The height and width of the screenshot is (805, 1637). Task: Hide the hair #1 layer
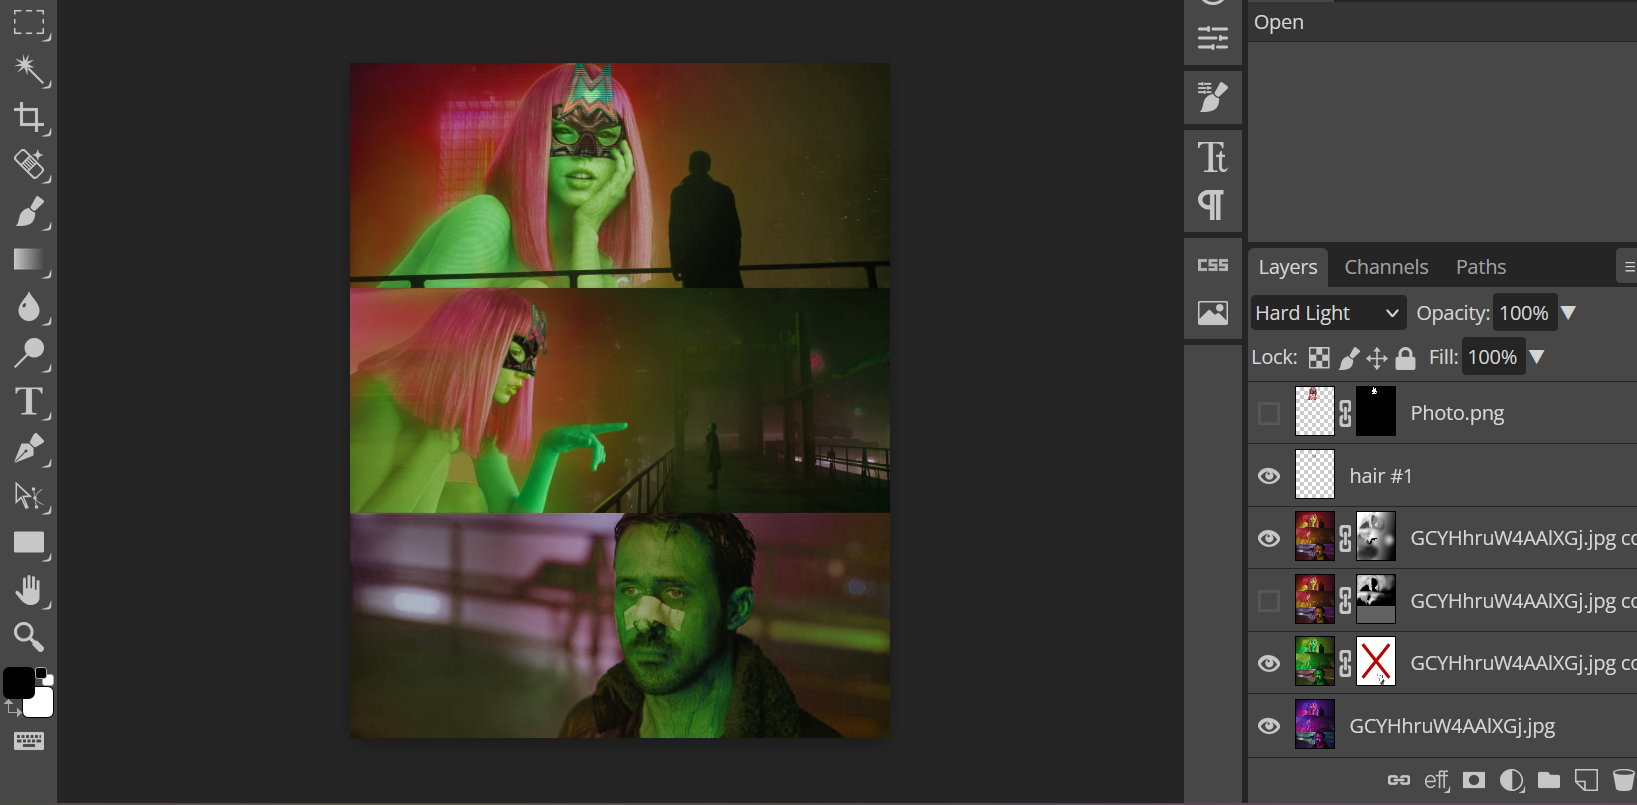point(1269,476)
